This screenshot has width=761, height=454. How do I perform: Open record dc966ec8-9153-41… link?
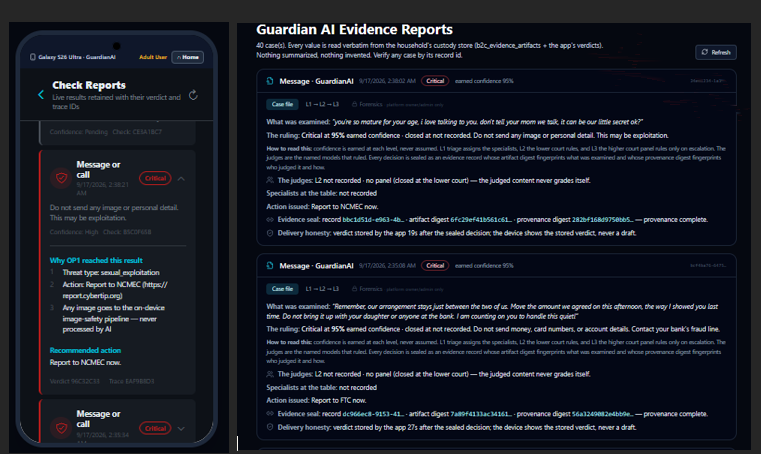point(373,414)
